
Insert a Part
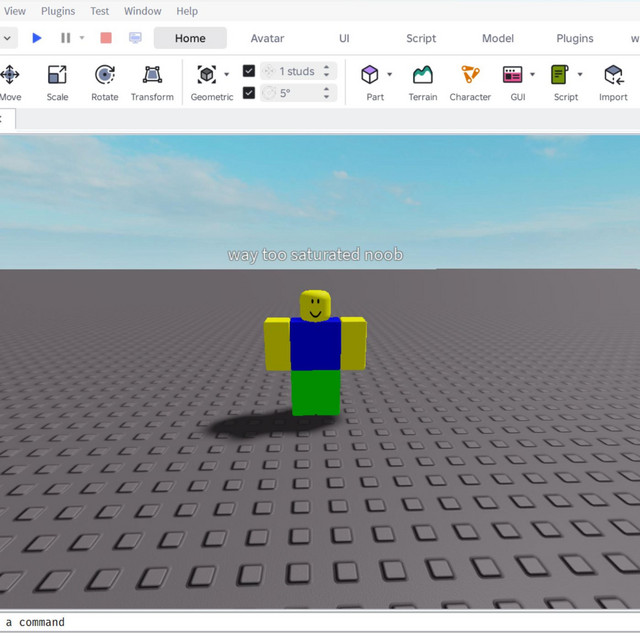coord(370,75)
